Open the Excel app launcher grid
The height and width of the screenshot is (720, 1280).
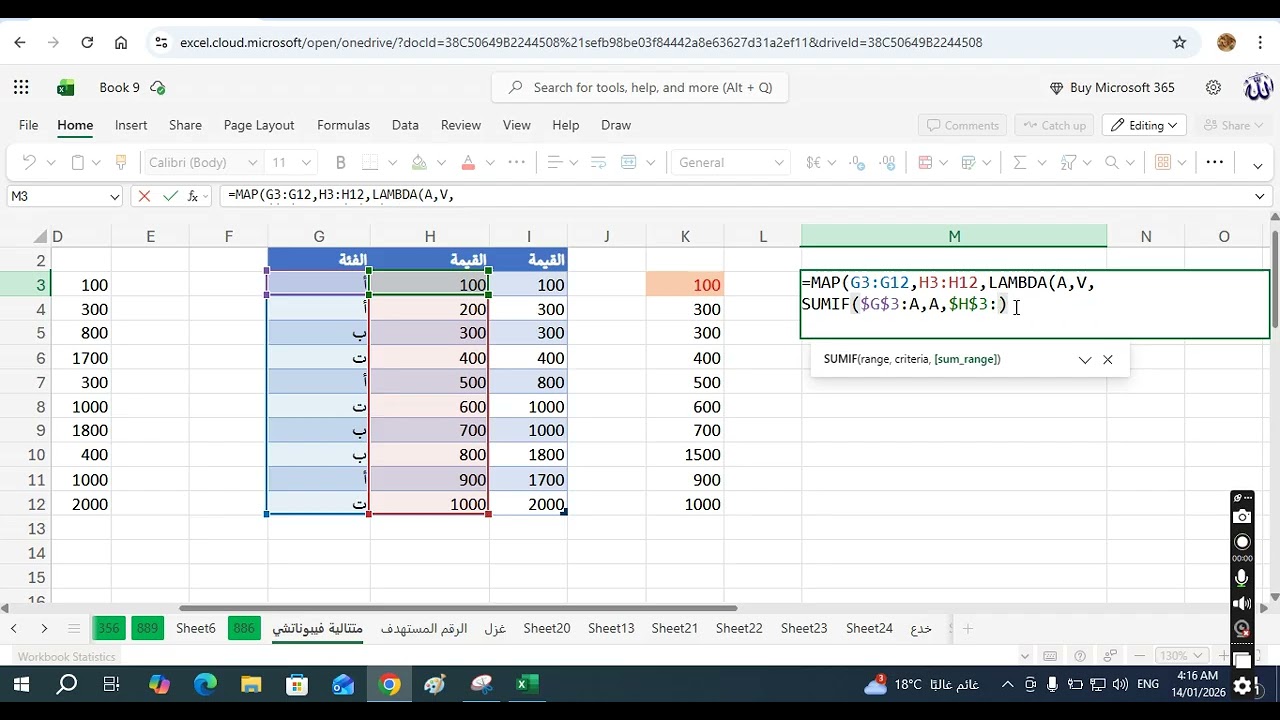[22, 88]
